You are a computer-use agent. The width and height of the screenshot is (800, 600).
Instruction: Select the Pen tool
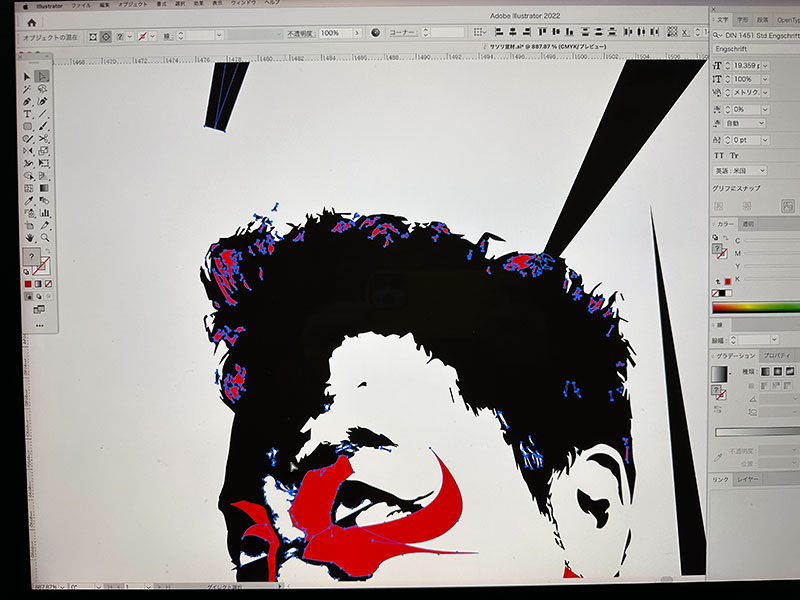tap(27, 102)
